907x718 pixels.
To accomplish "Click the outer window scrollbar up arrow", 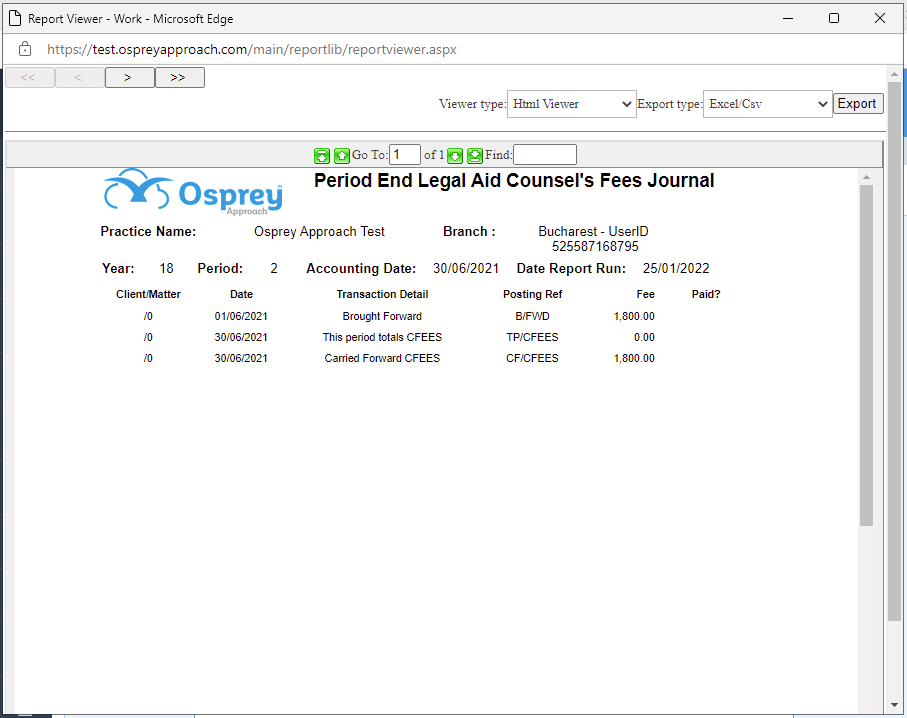I will click(x=894, y=74).
